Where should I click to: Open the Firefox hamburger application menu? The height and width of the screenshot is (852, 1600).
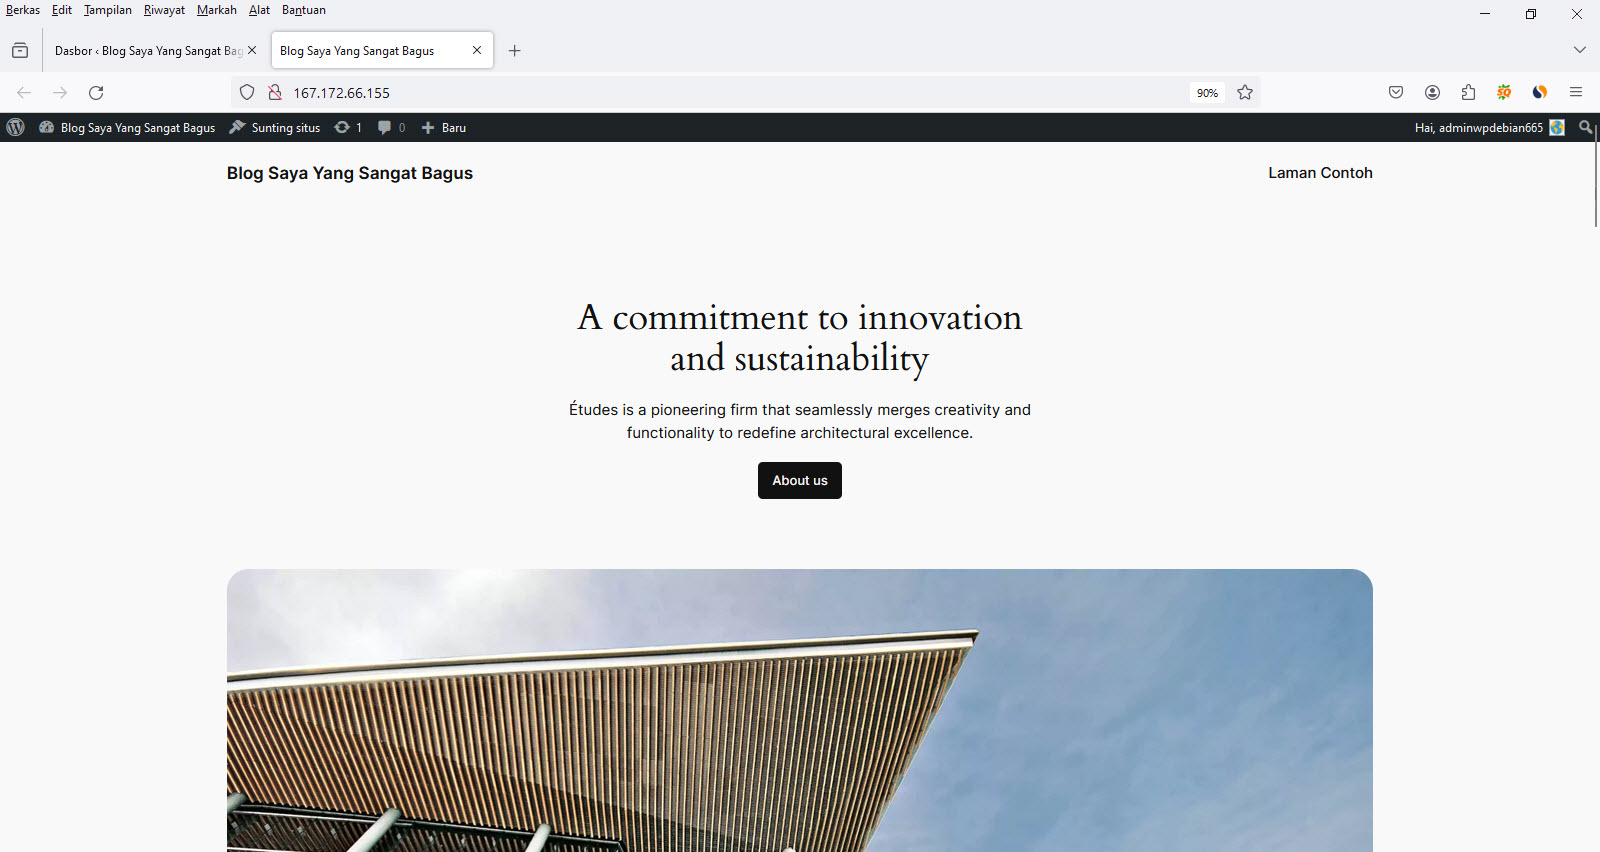click(x=1576, y=93)
